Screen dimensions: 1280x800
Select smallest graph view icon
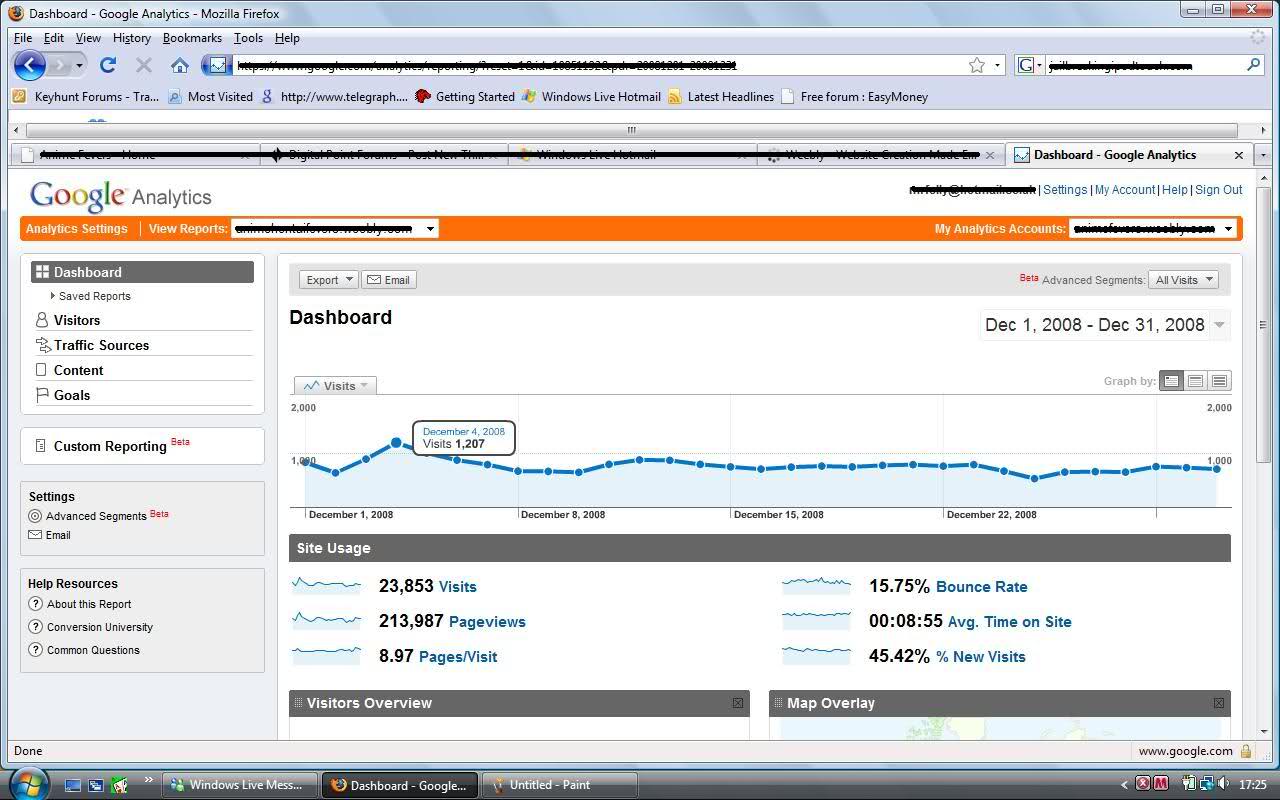click(x=1171, y=381)
